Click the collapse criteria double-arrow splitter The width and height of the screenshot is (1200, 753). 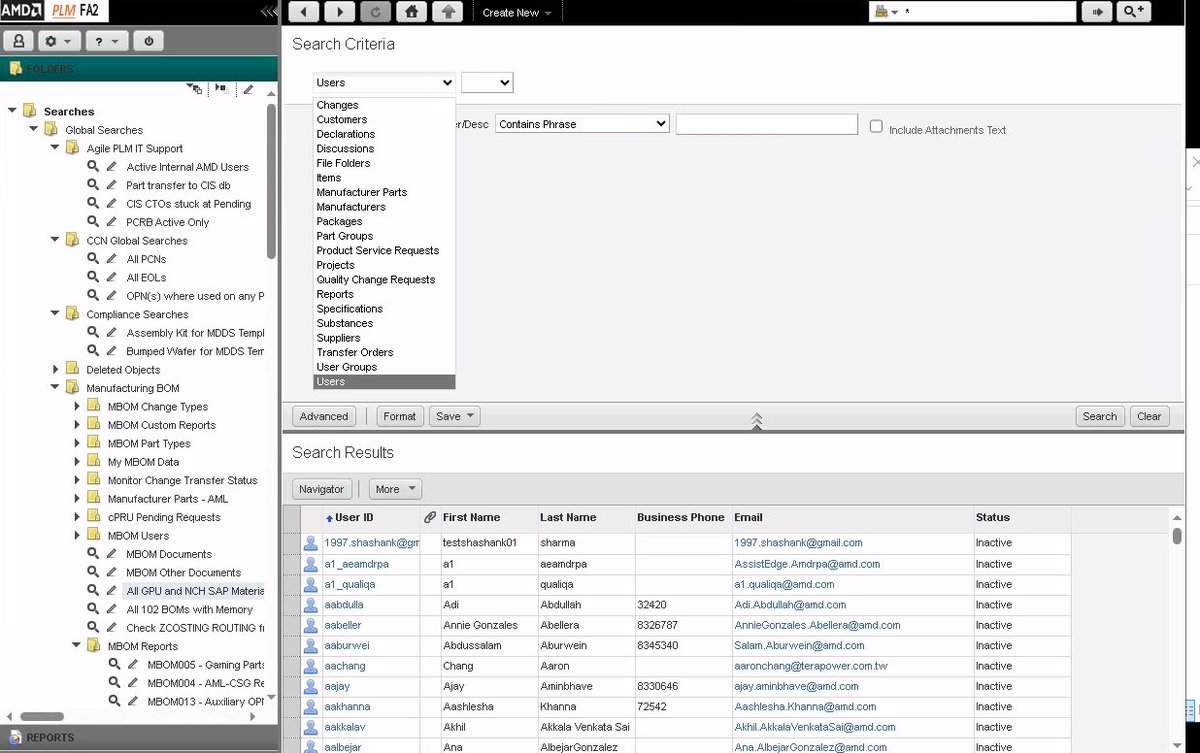click(x=757, y=420)
